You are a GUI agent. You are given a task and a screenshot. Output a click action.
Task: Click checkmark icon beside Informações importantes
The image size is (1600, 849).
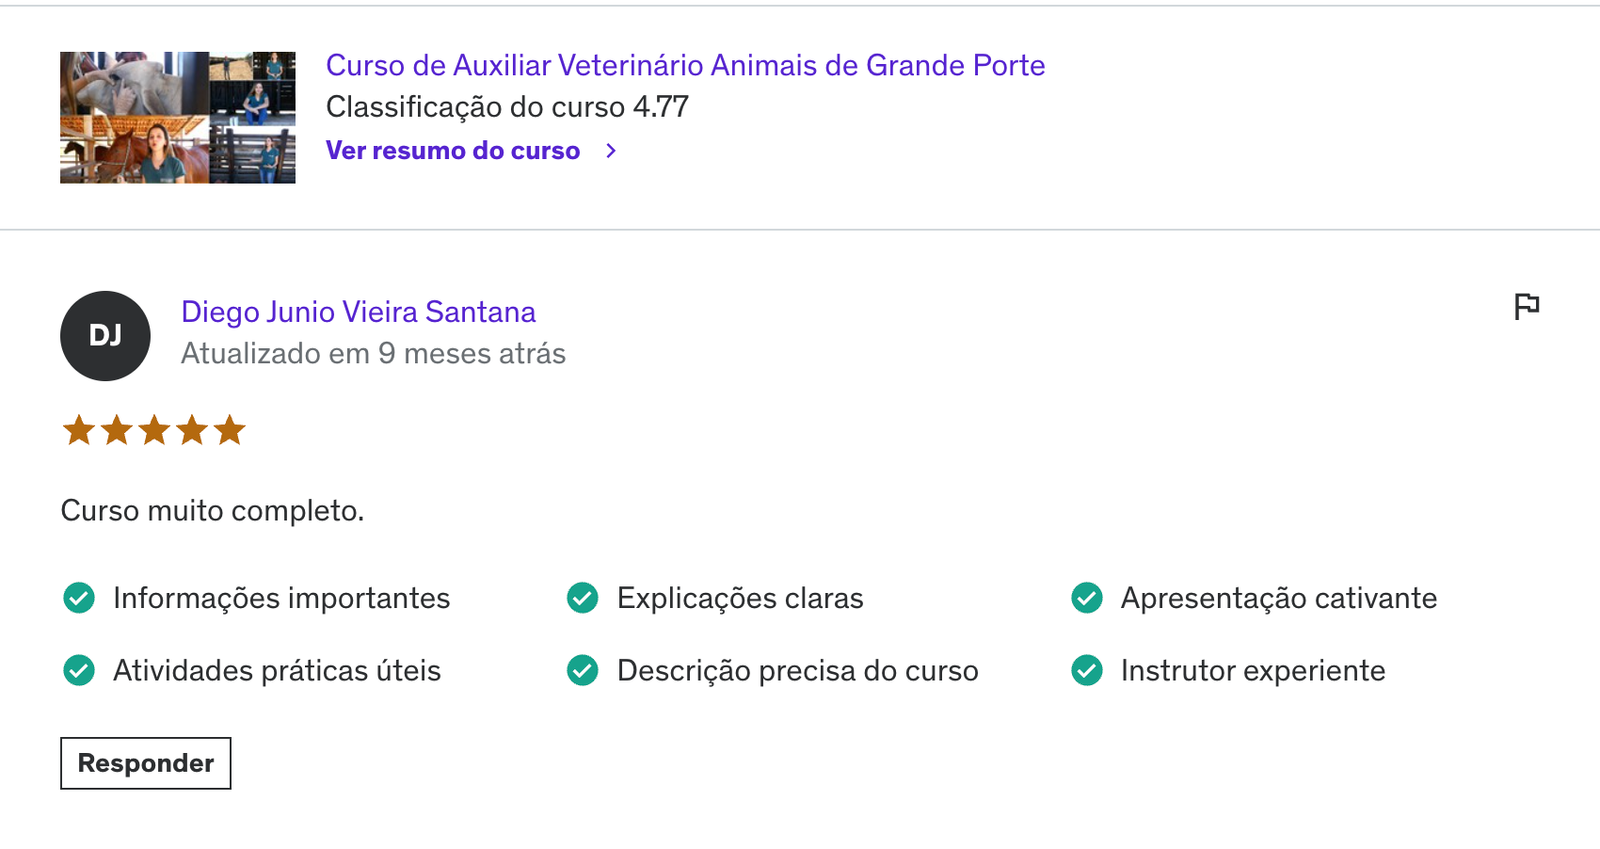pos(79,598)
